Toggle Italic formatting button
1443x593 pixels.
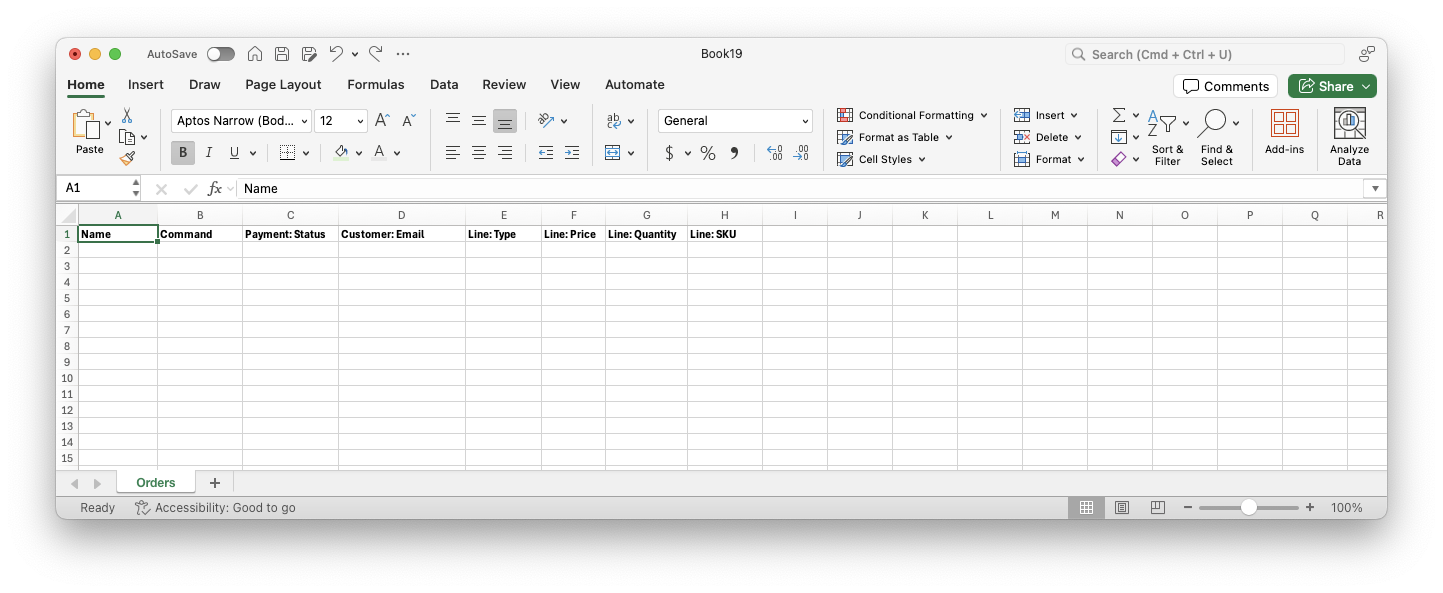(x=209, y=153)
